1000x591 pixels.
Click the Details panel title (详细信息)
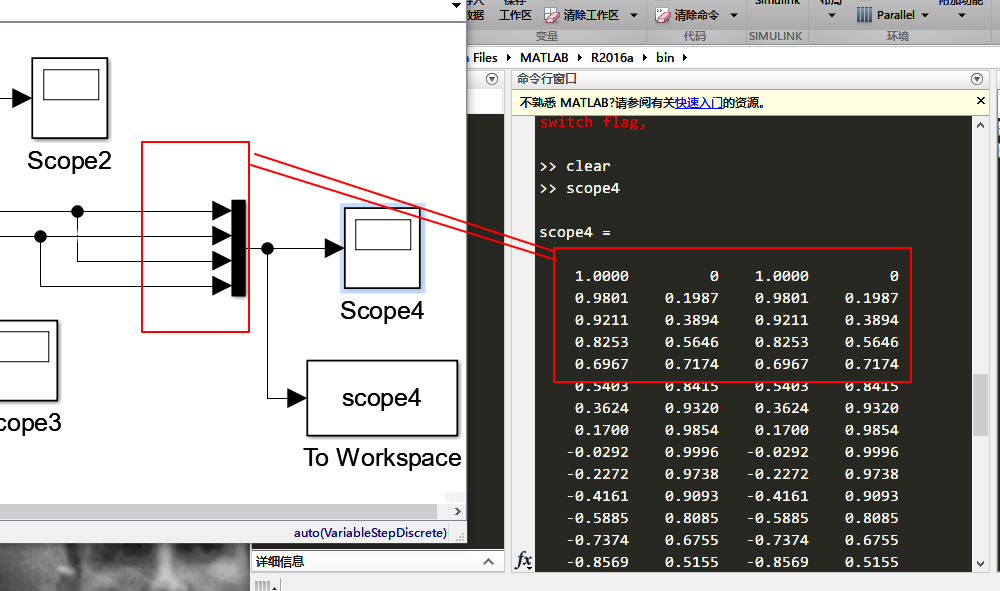[280, 562]
